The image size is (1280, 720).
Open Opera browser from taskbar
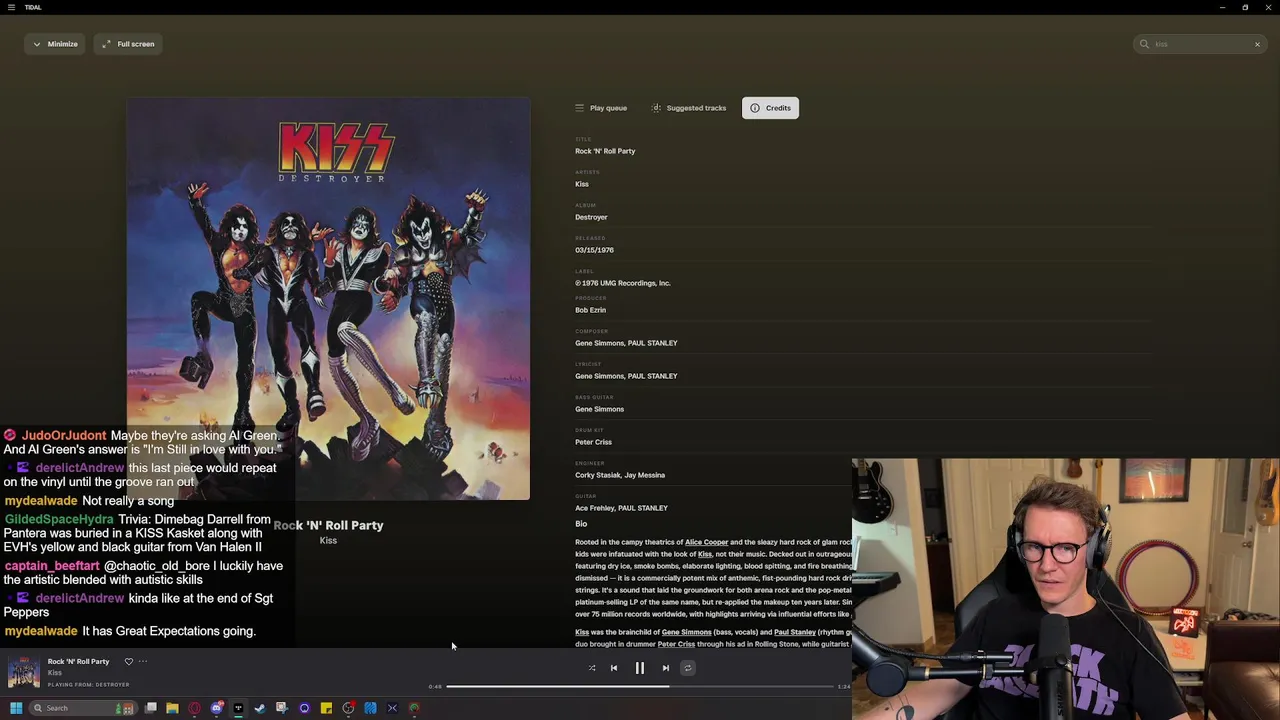point(194,708)
